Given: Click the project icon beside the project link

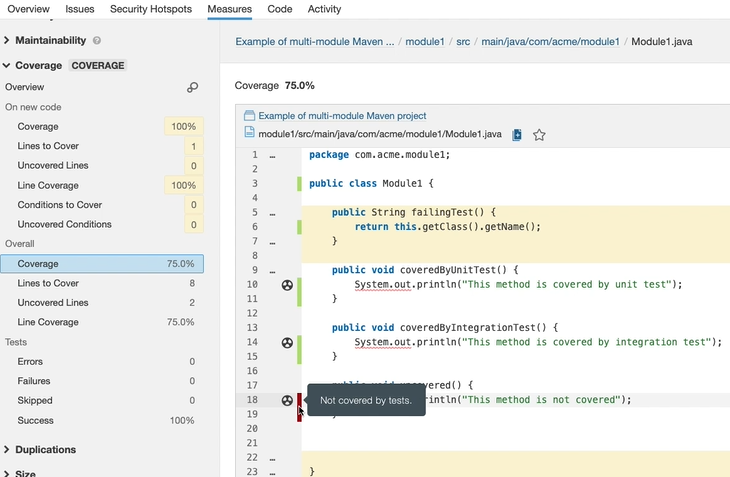Looking at the screenshot, I should tap(250, 115).
